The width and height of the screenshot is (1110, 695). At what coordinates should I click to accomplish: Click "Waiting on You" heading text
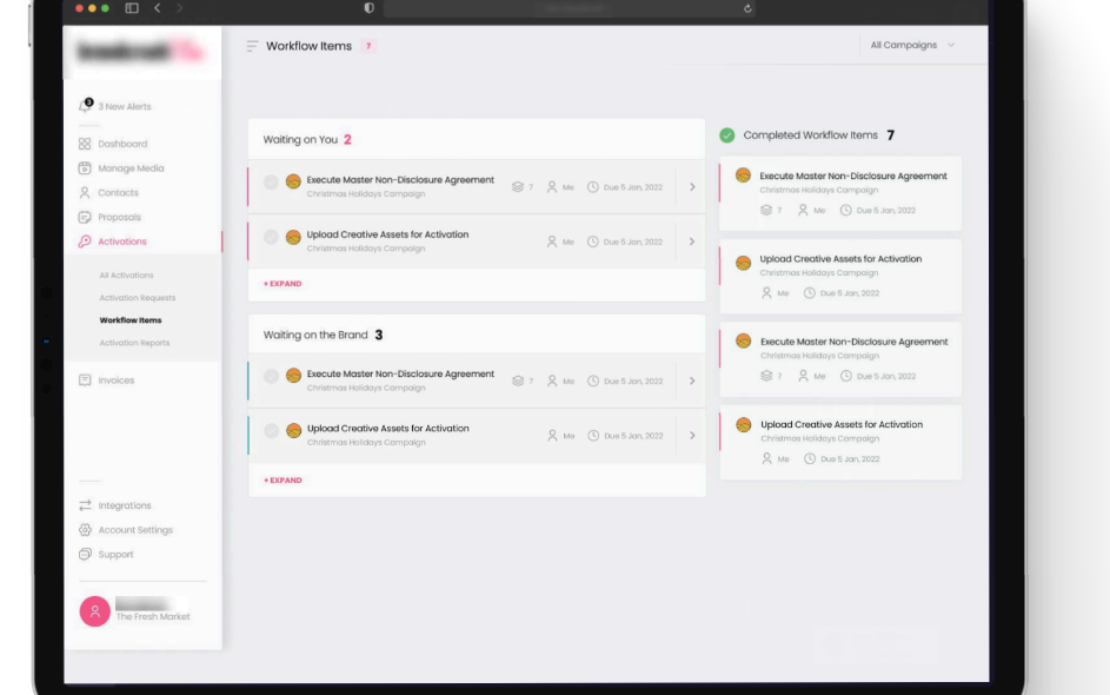click(x=300, y=139)
